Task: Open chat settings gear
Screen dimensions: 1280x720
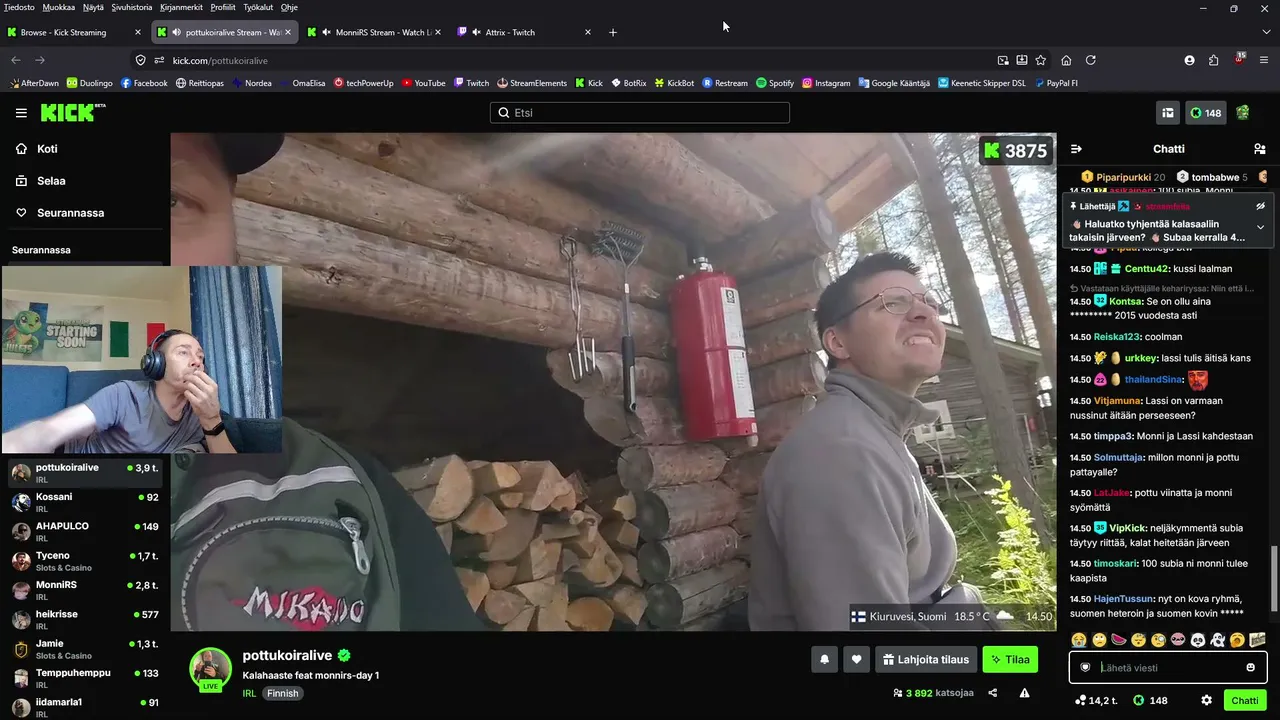Action: point(1206,701)
